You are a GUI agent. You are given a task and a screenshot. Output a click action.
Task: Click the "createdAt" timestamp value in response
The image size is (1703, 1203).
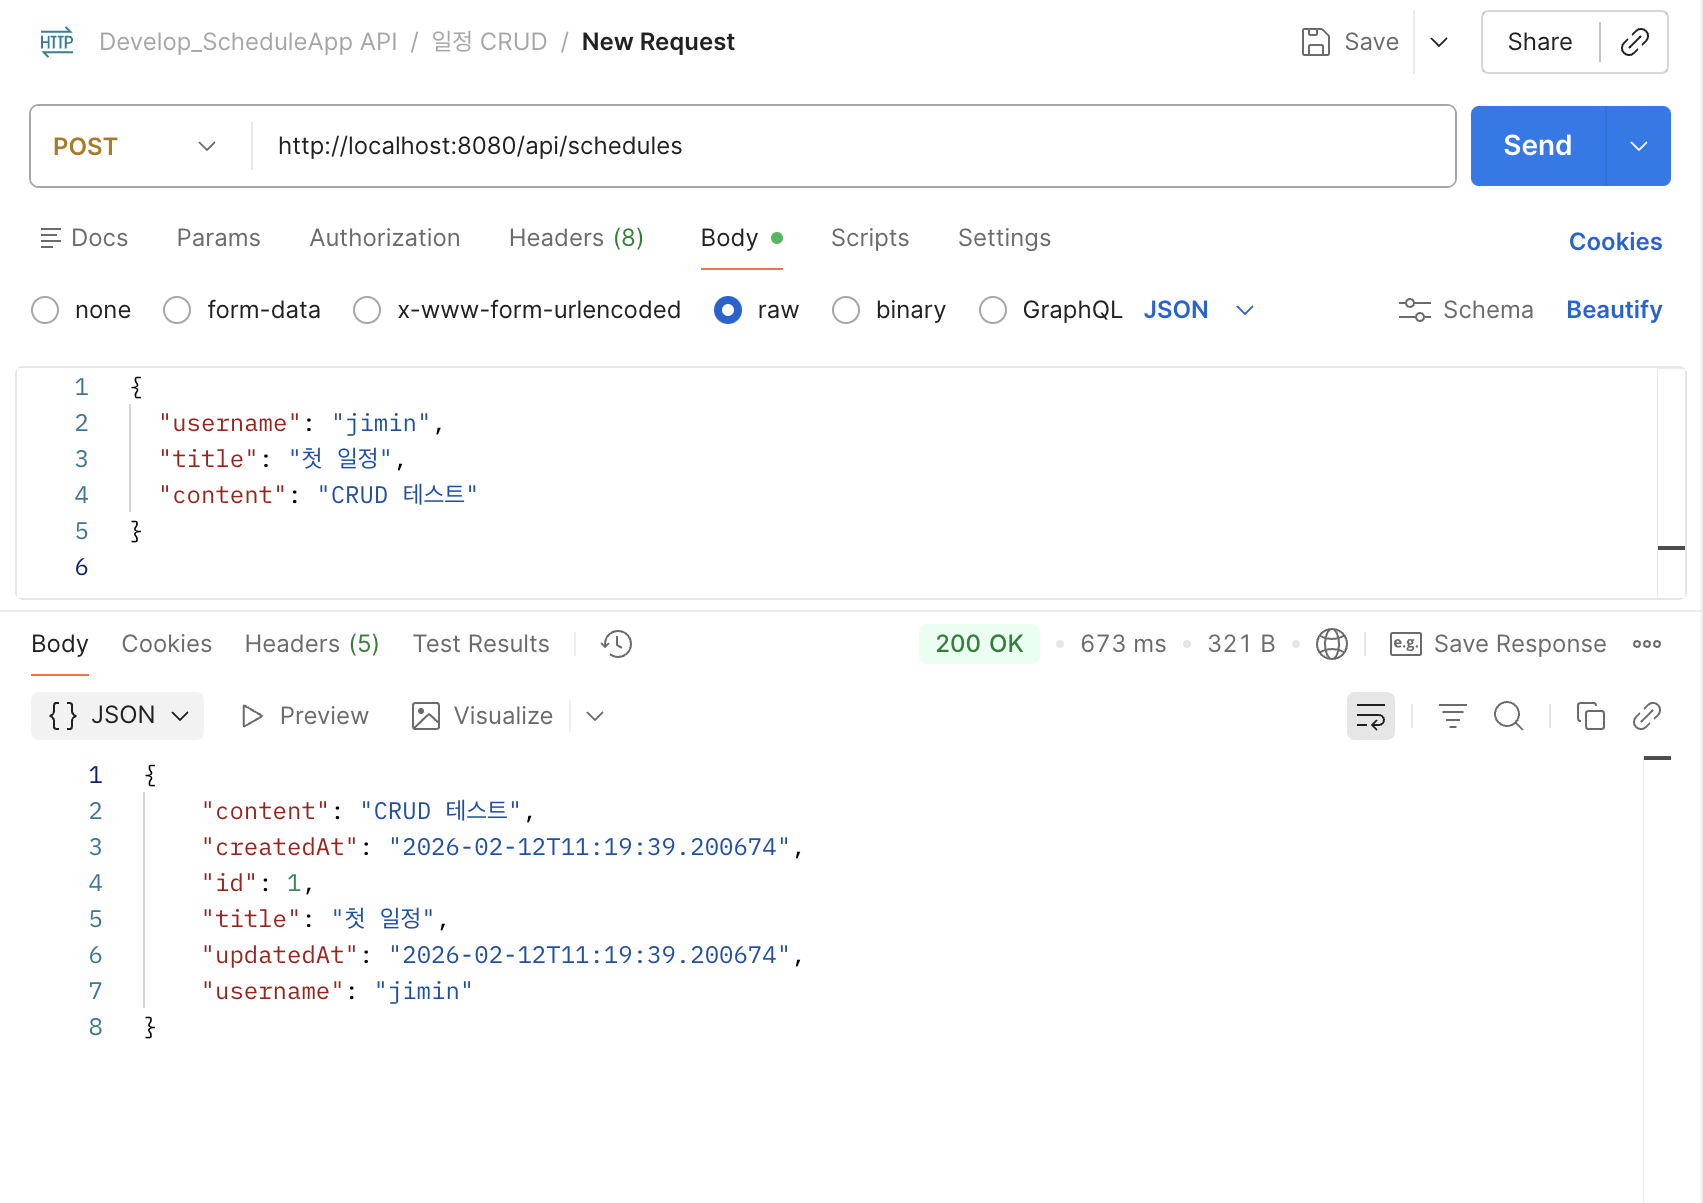pos(589,847)
